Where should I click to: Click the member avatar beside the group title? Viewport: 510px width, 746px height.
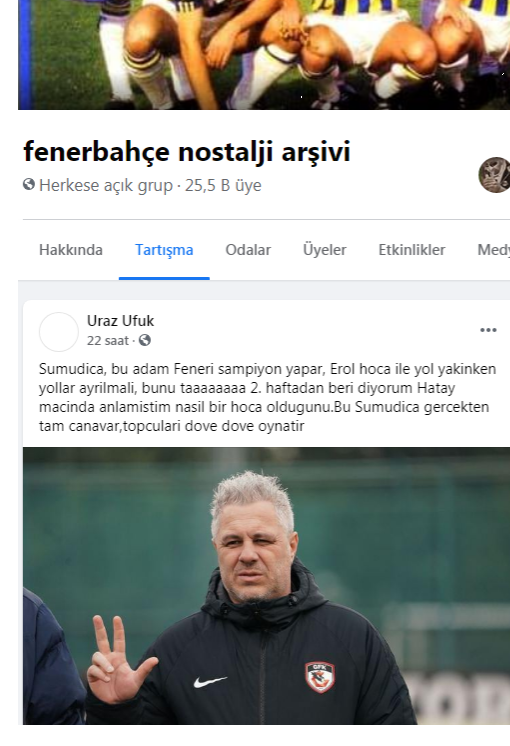tap(494, 175)
